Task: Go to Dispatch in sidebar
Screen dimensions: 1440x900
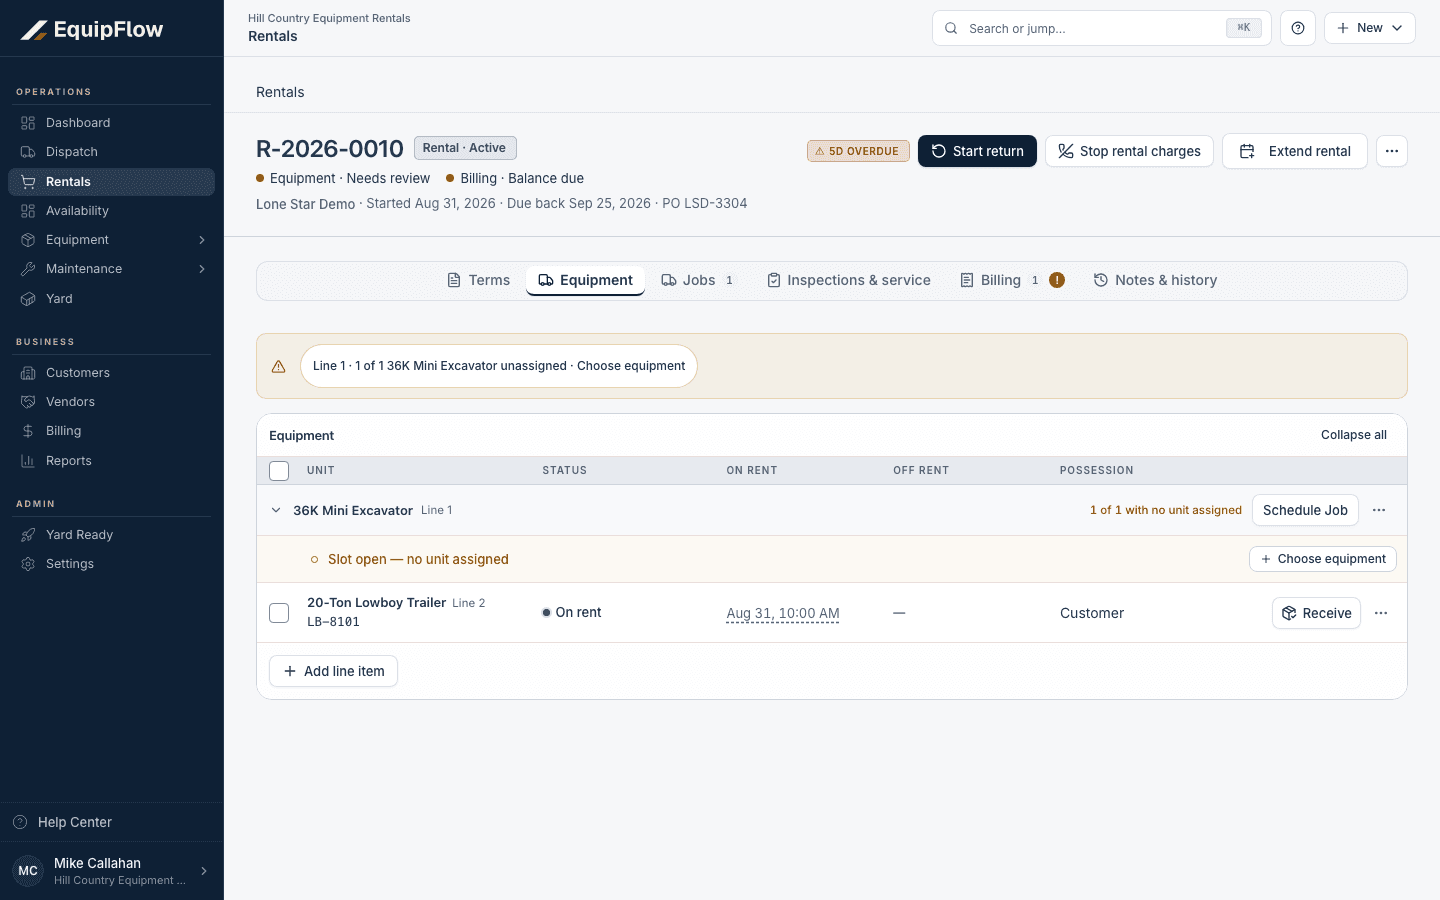Action: [x=111, y=152]
